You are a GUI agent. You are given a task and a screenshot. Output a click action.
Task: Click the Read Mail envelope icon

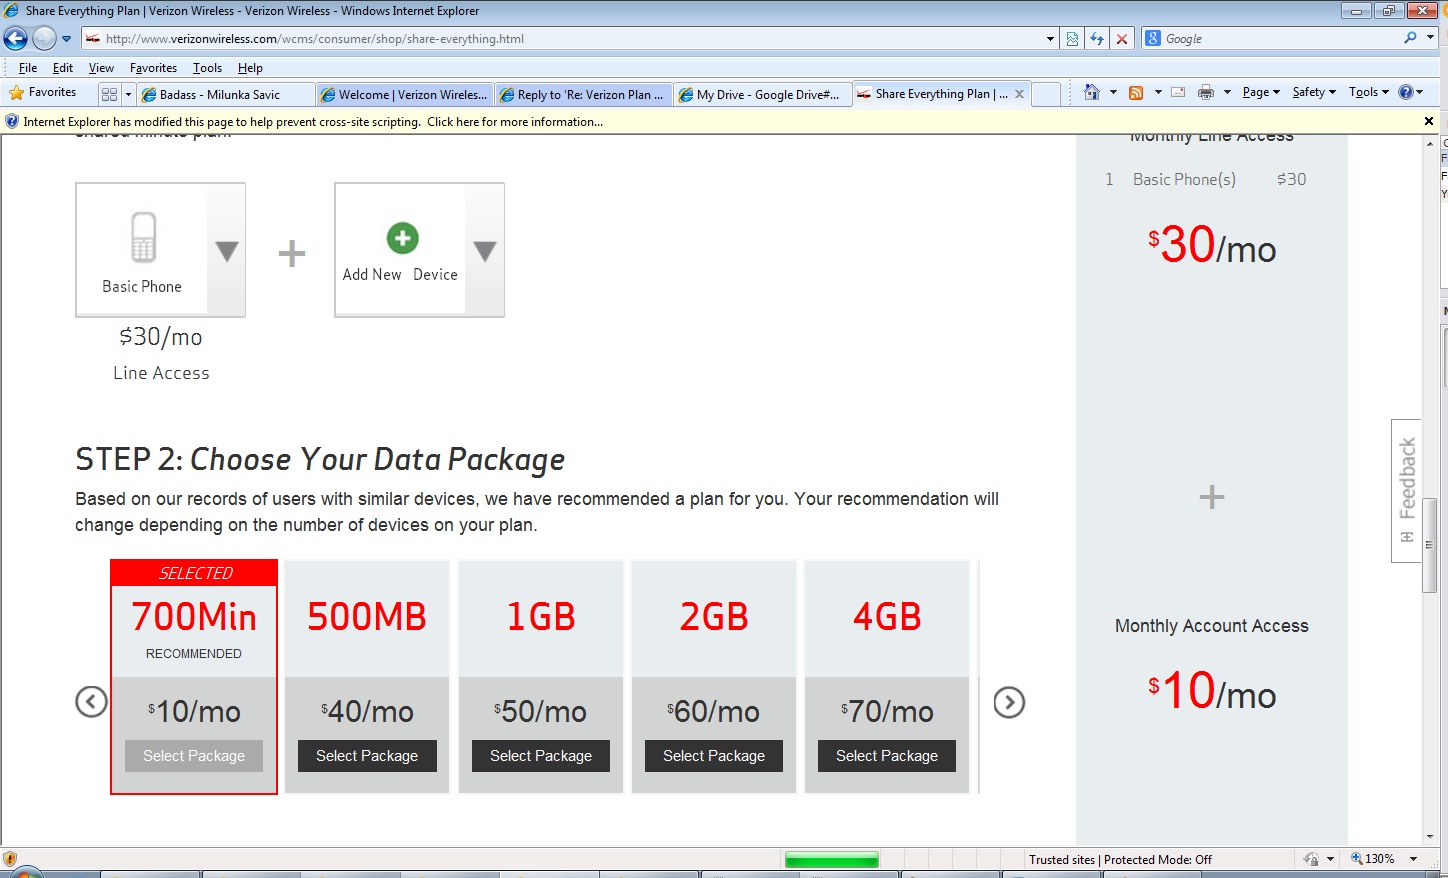(x=1178, y=92)
